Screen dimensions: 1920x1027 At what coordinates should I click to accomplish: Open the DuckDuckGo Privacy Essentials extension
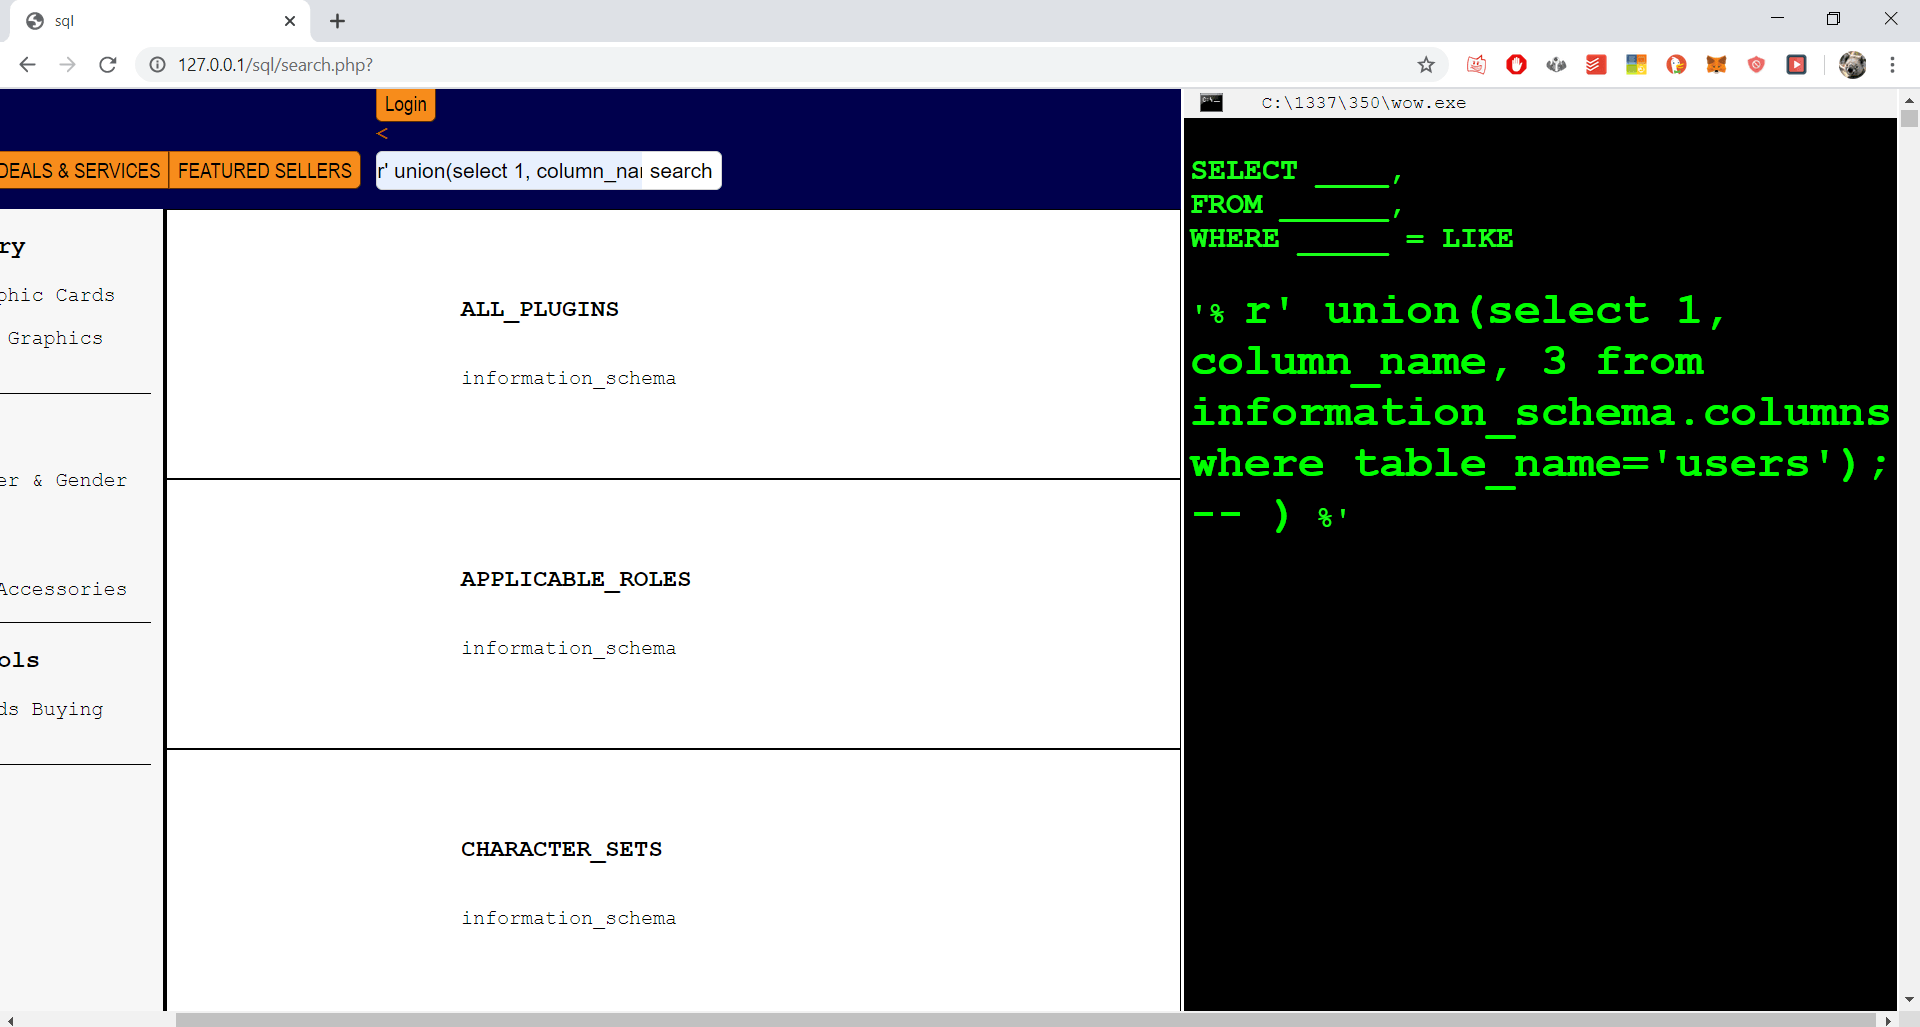coord(1676,64)
